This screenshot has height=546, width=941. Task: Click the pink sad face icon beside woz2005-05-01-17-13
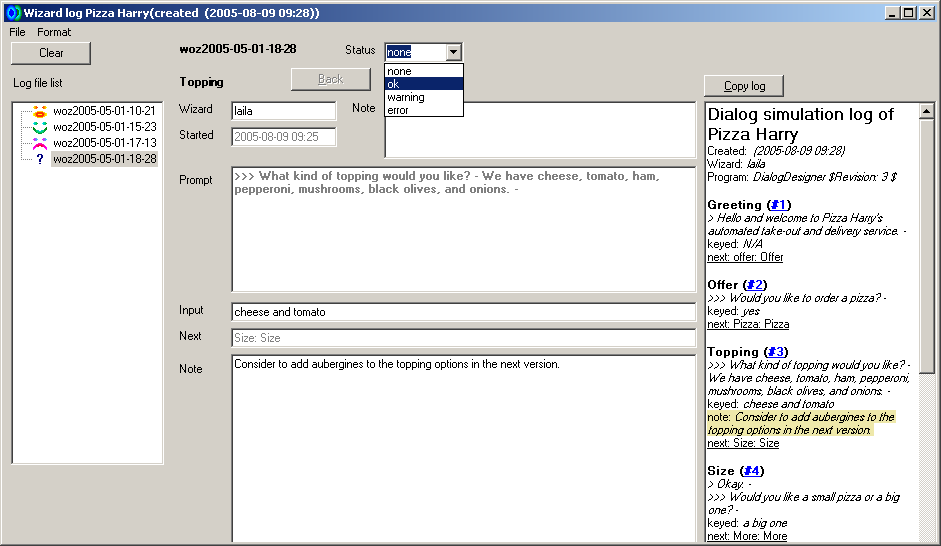pyautogui.click(x=40, y=143)
